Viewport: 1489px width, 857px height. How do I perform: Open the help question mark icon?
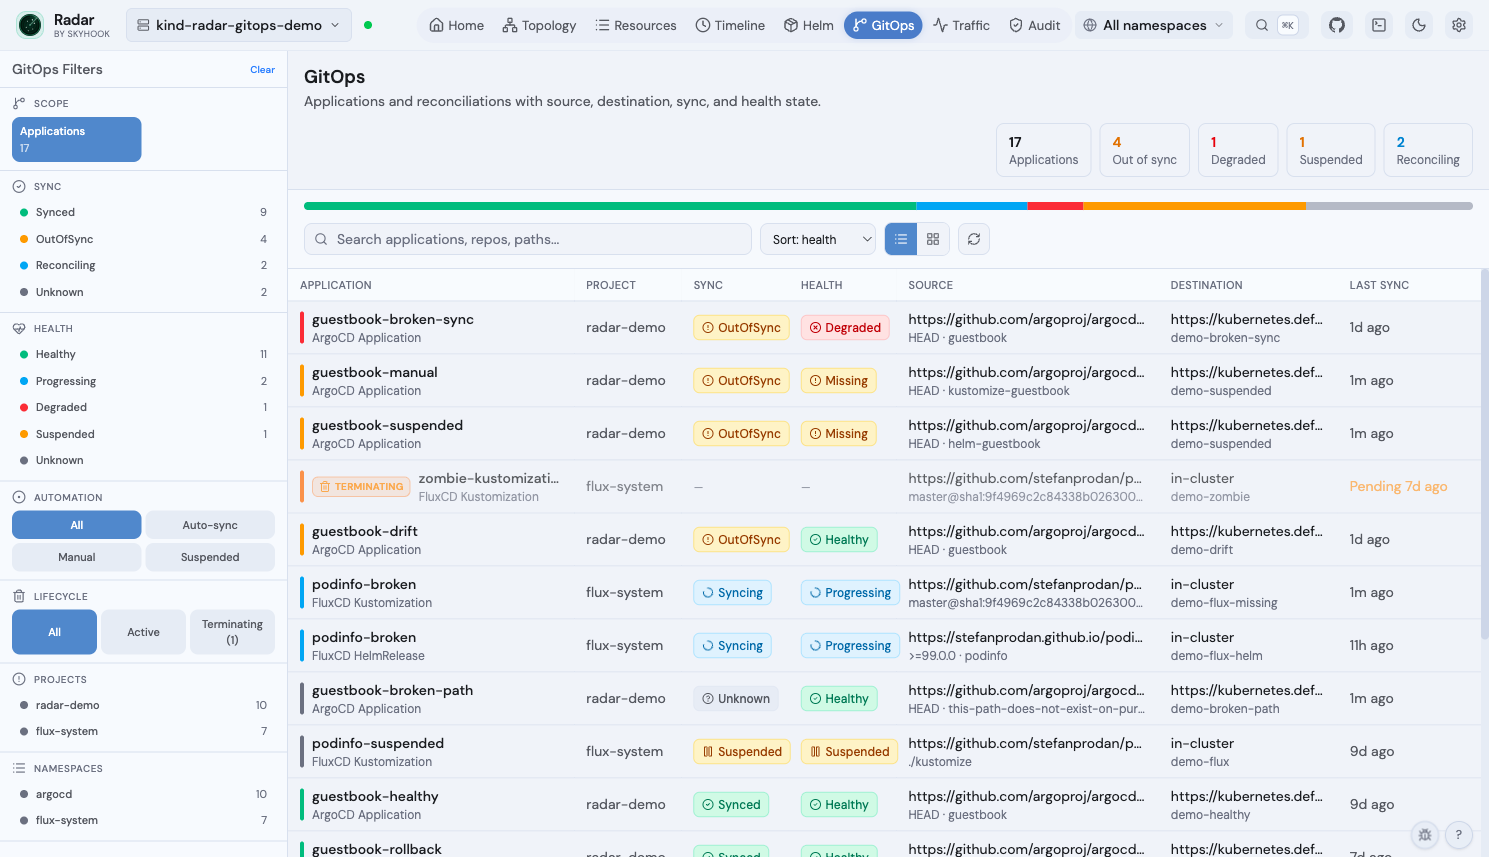coord(1458,834)
